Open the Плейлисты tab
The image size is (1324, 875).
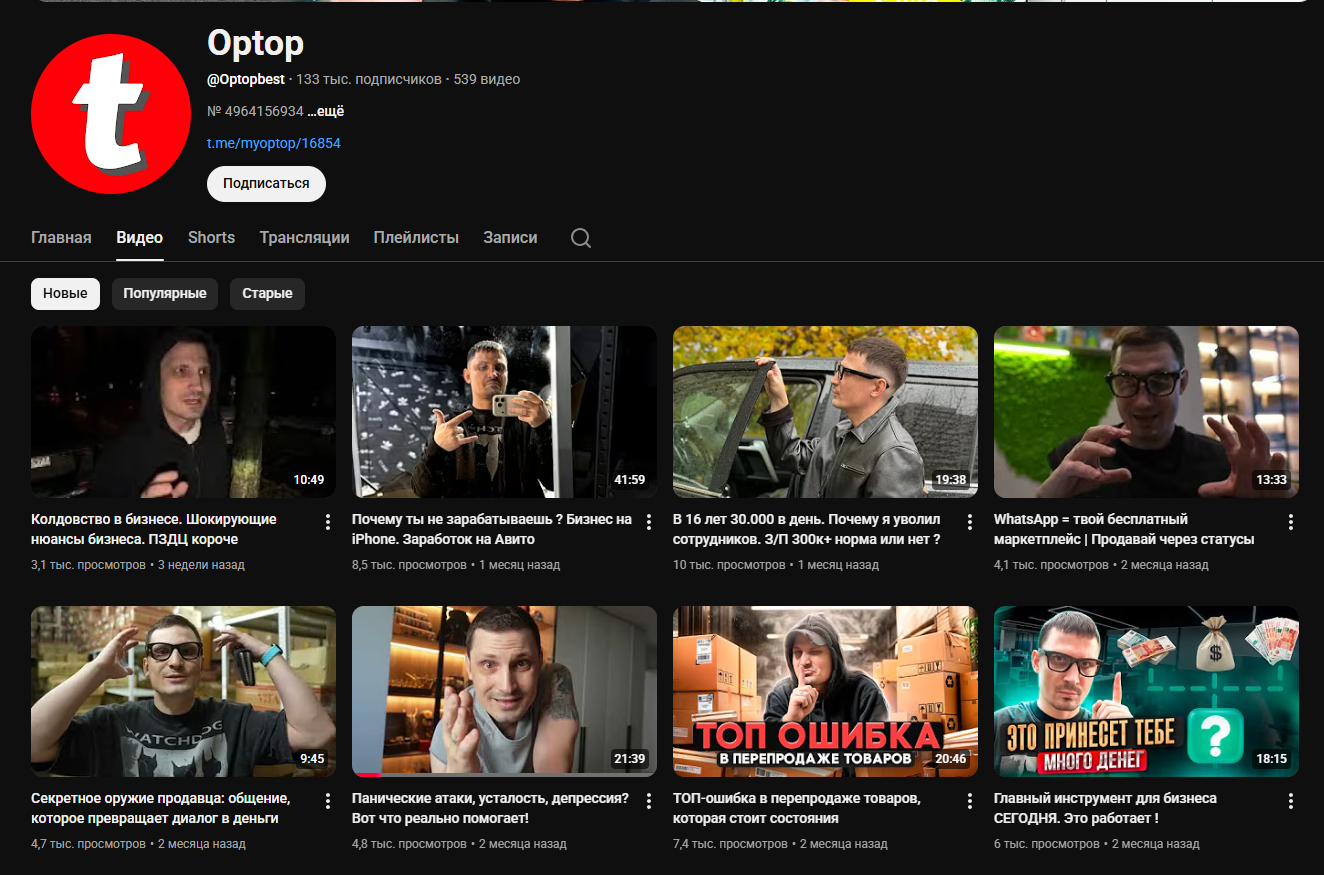pyautogui.click(x=416, y=238)
